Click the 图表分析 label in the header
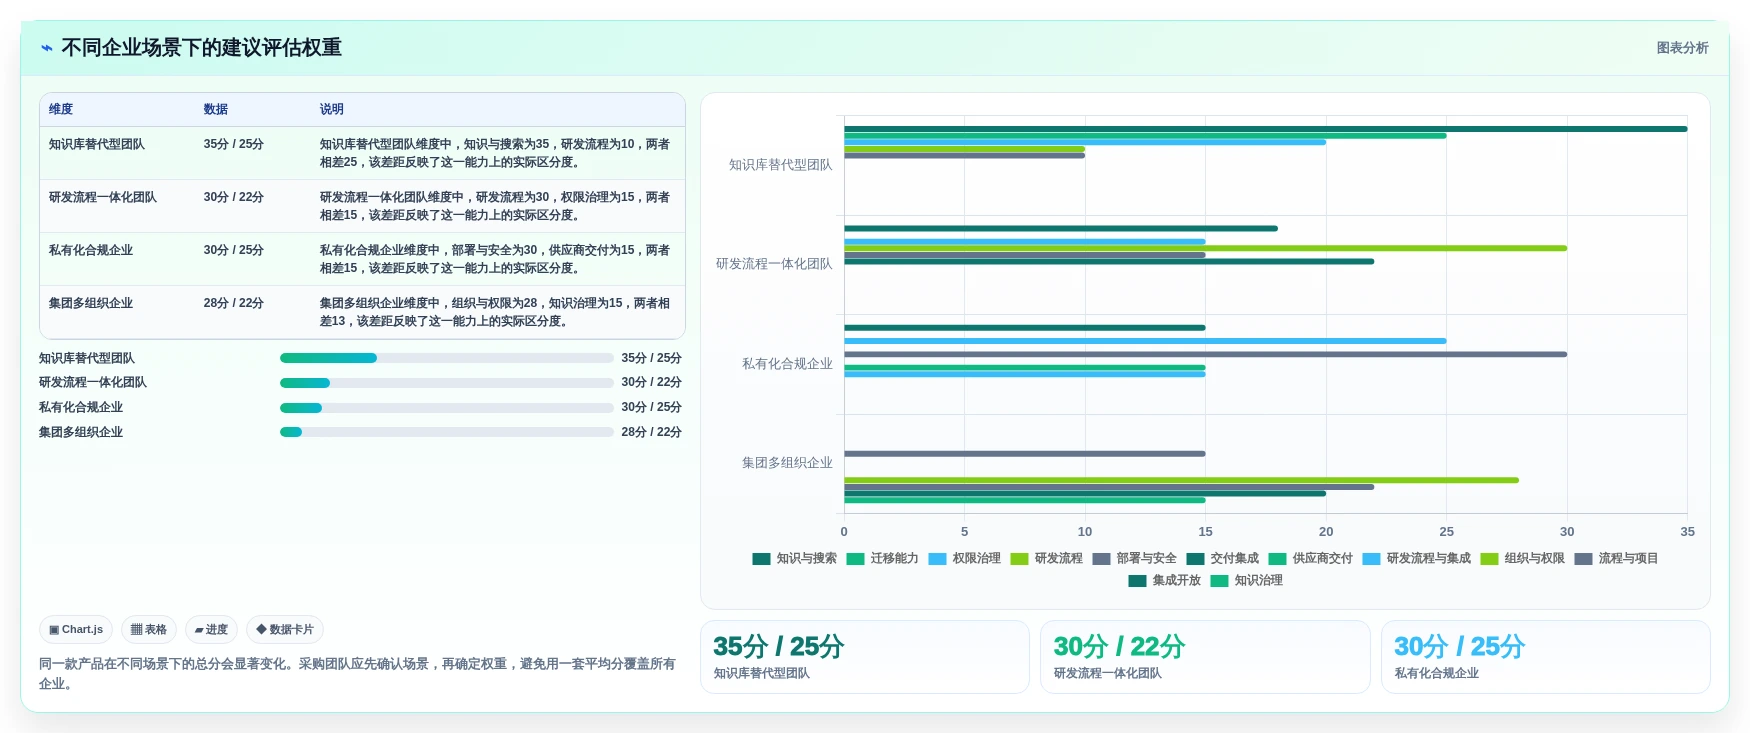This screenshot has height=733, width=1750. [1682, 48]
